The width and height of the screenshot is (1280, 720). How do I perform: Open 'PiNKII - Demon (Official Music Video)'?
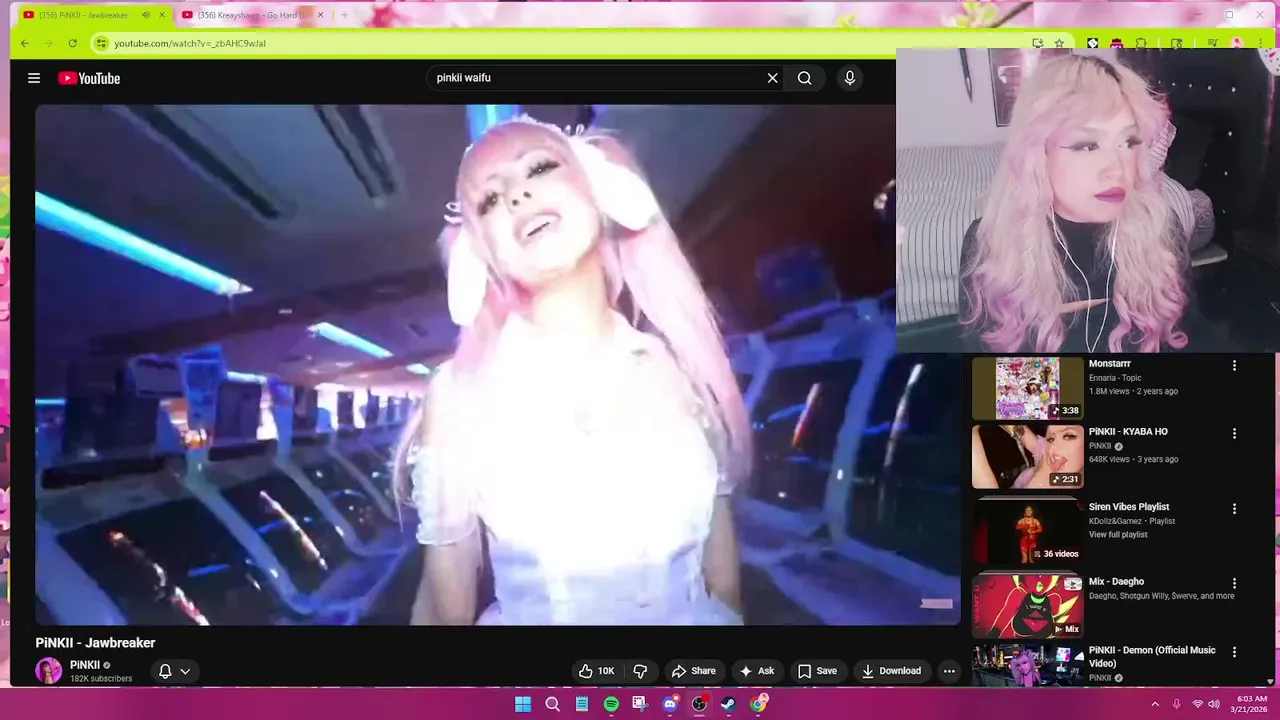pyautogui.click(x=1152, y=657)
